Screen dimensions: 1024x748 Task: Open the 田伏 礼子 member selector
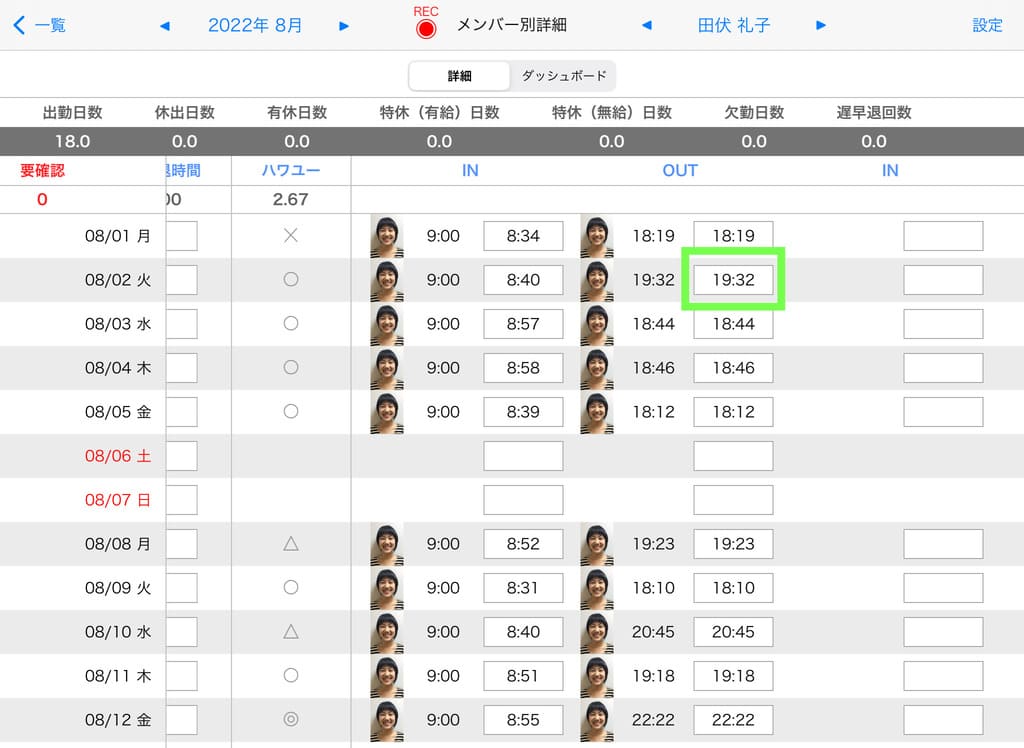pyautogui.click(x=733, y=26)
